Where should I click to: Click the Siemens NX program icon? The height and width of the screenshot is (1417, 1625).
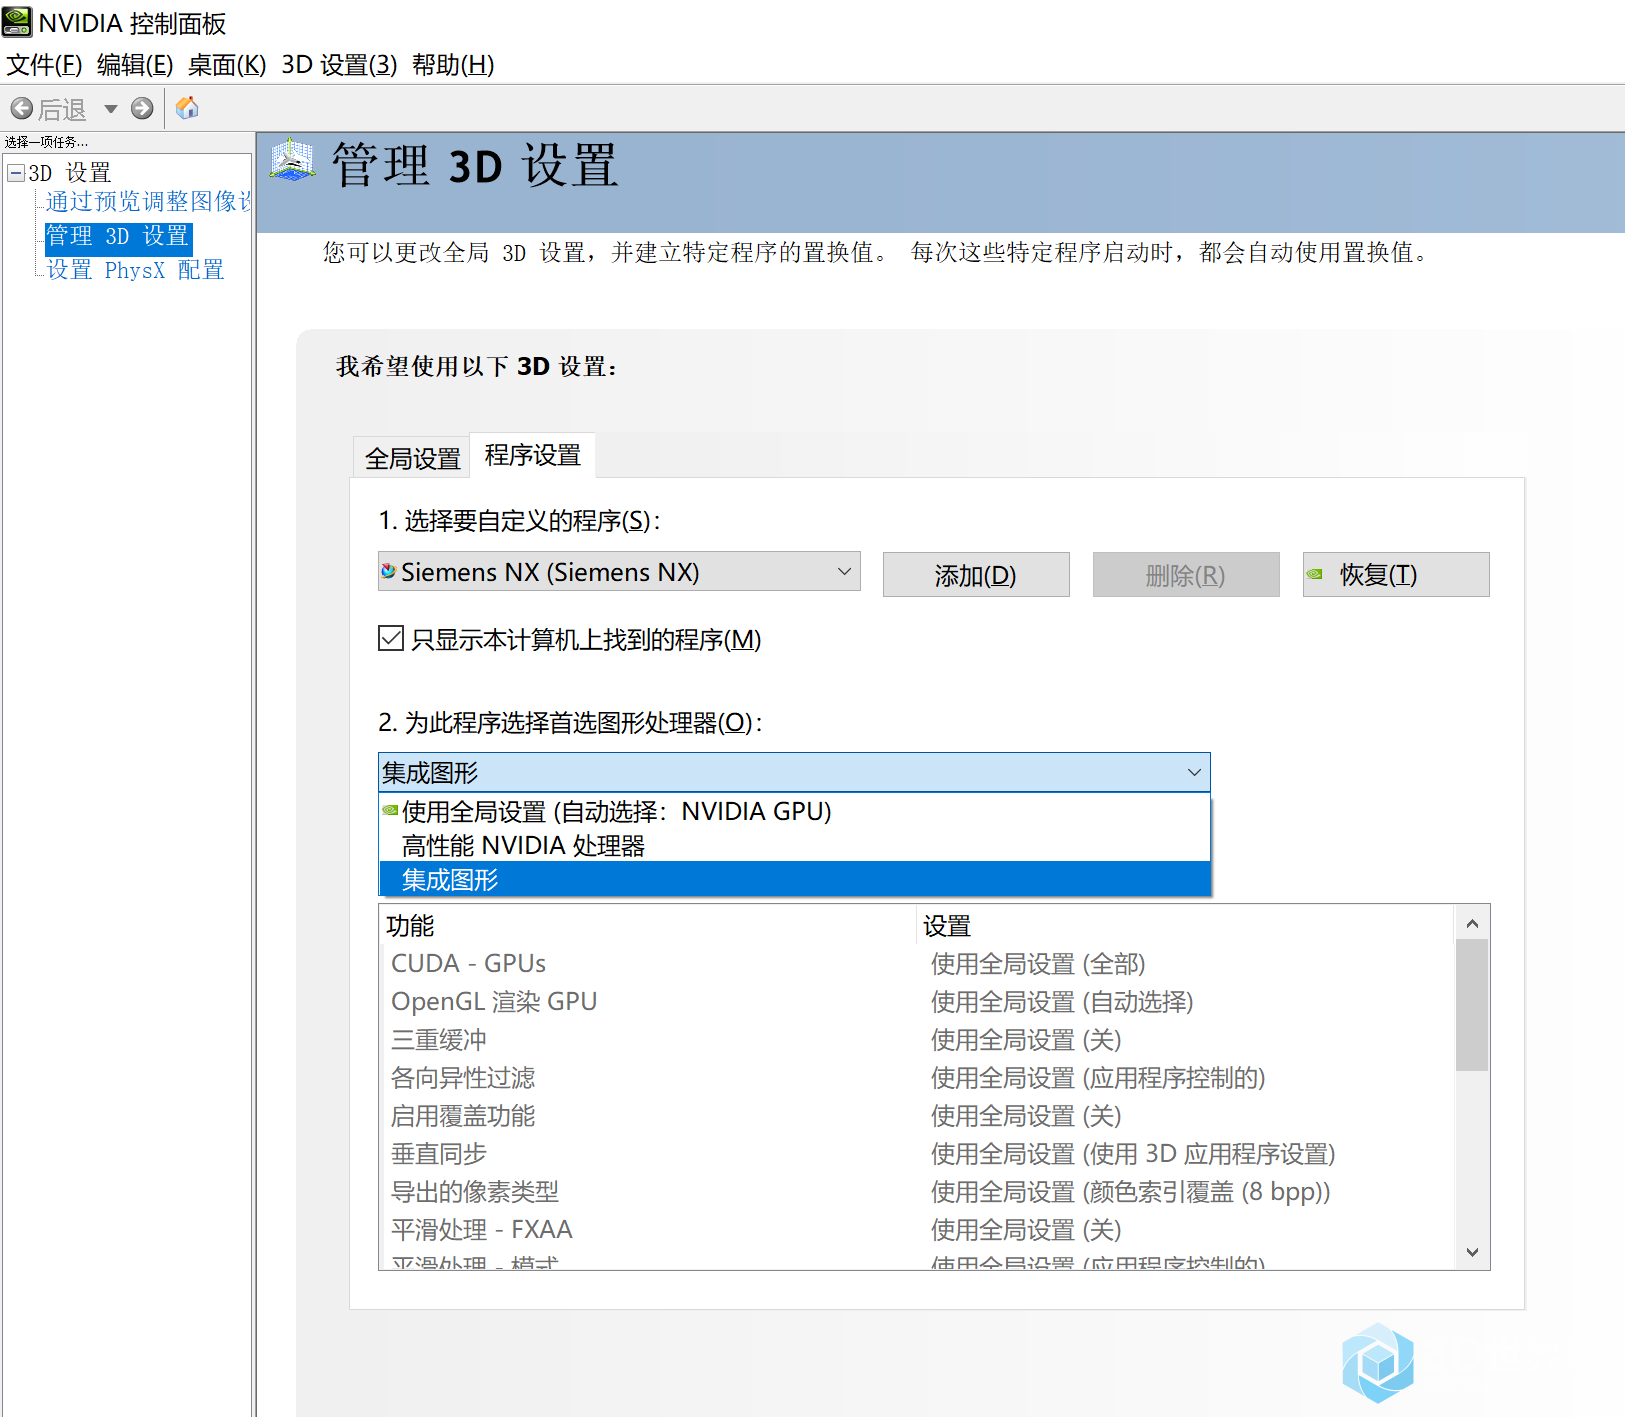(389, 571)
